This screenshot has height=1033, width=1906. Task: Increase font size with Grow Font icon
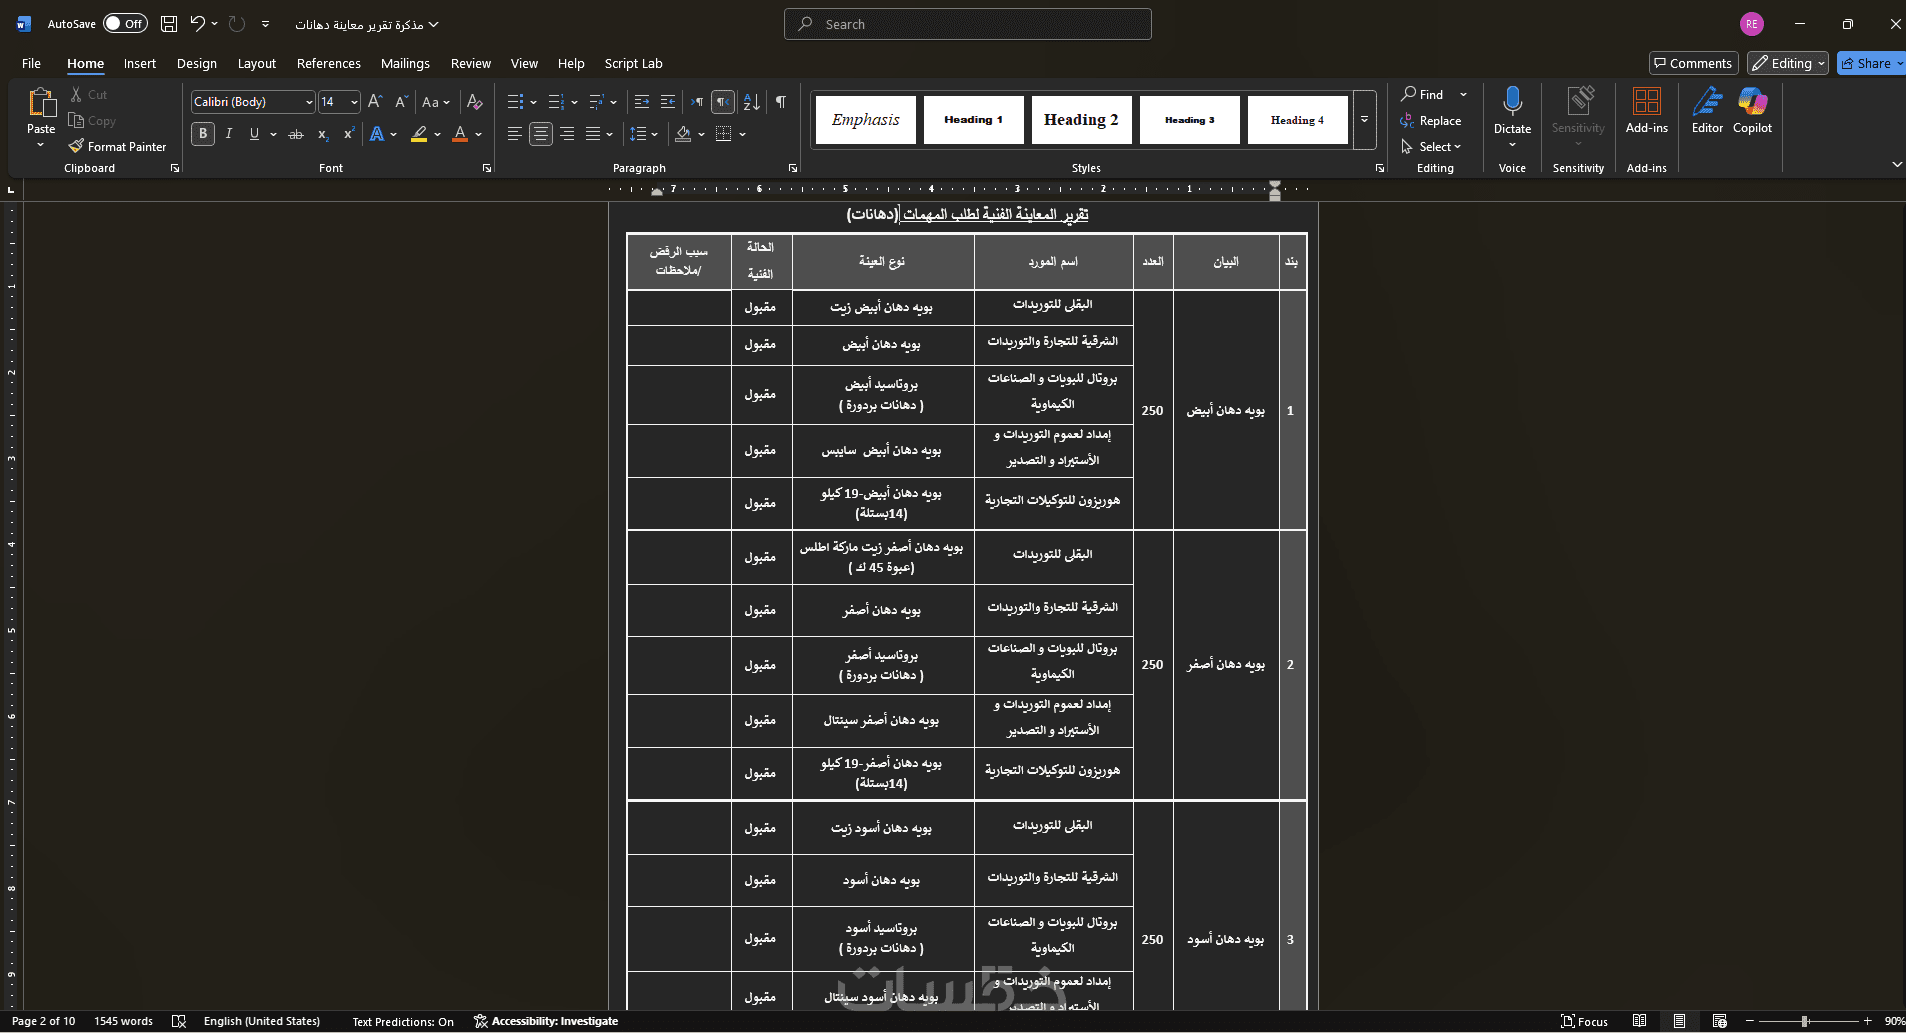(375, 102)
